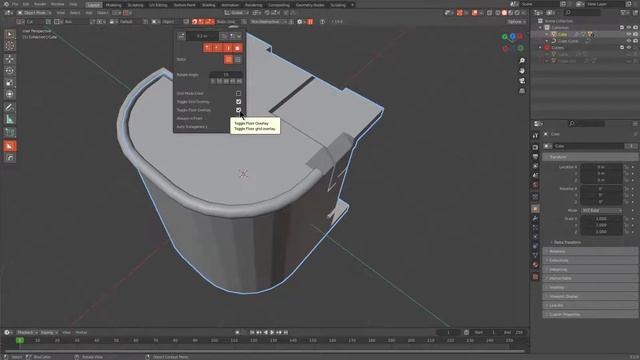Image resolution: width=640 pixels, height=360 pixels.
Task: Click the current frame marker in timeline
Action: coord(20,340)
